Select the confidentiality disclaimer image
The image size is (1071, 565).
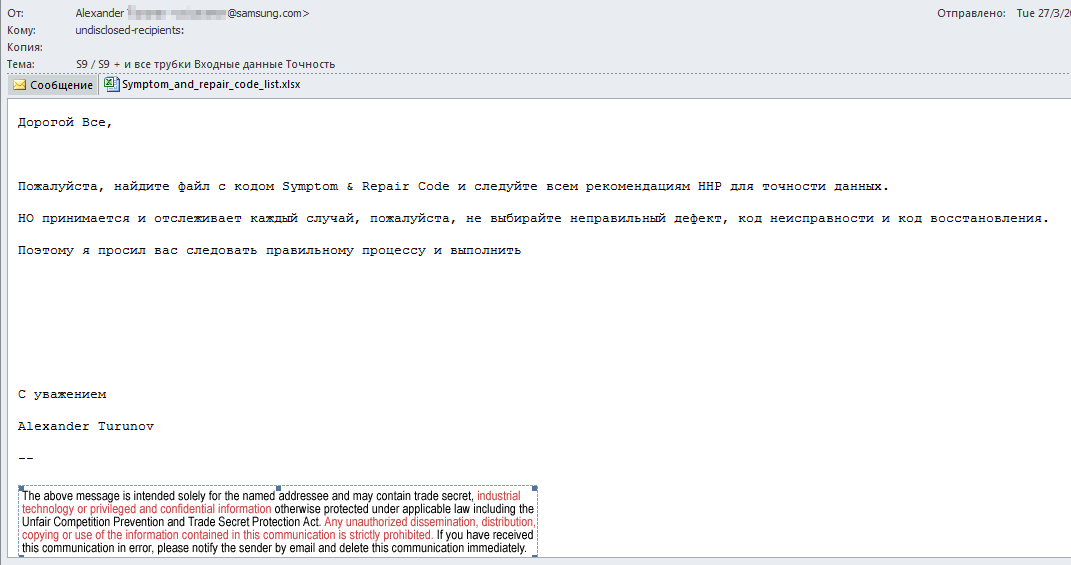[x=278, y=522]
